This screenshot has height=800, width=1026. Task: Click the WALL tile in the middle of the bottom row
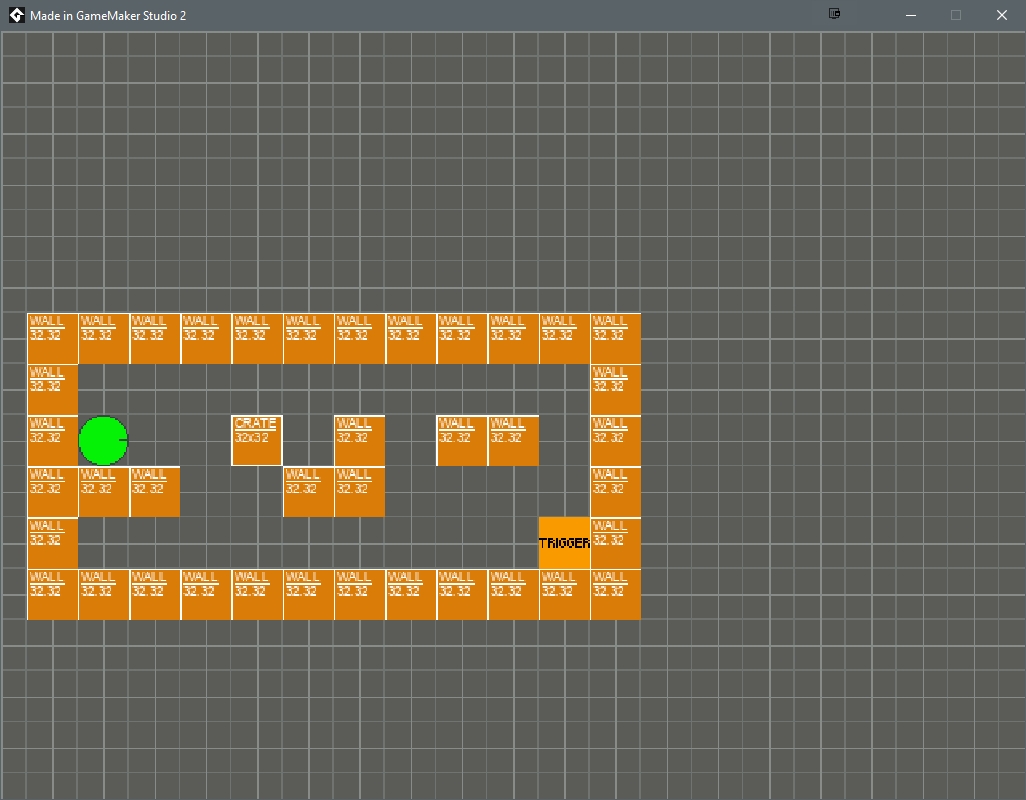pos(359,594)
